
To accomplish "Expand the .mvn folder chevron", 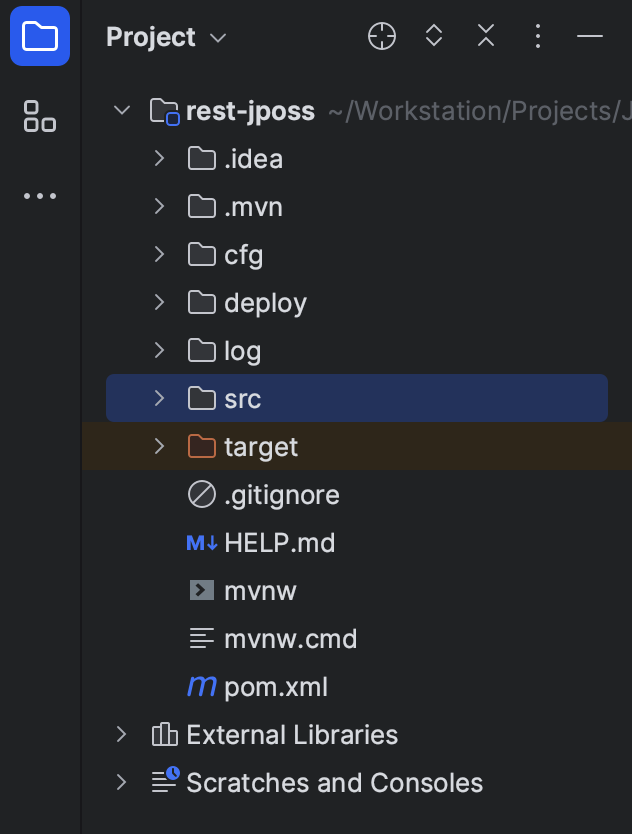I will click(x=159, y=206).
